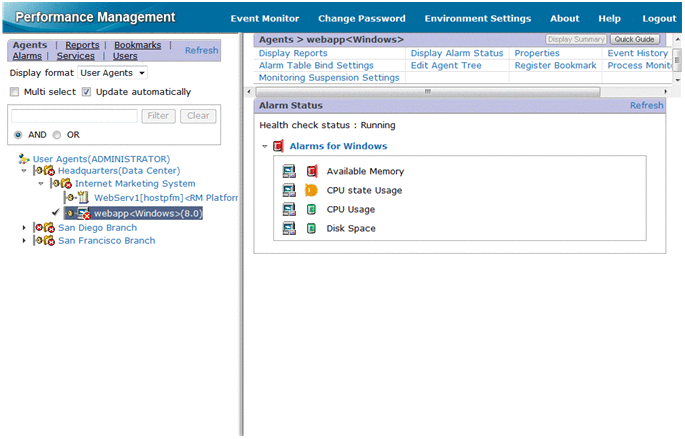Click the report icon beside Available Memory
This screenshot has width=685, height=439.
289,171
